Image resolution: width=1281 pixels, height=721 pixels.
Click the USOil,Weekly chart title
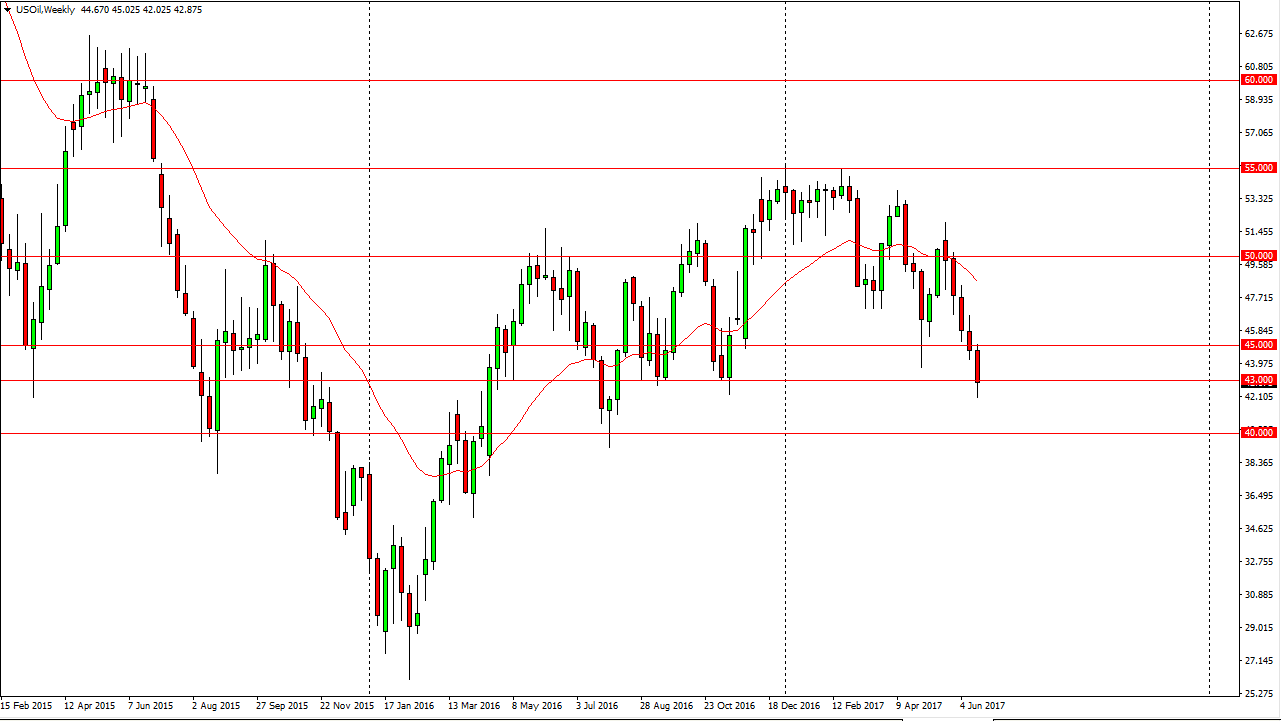pos(47,8)
